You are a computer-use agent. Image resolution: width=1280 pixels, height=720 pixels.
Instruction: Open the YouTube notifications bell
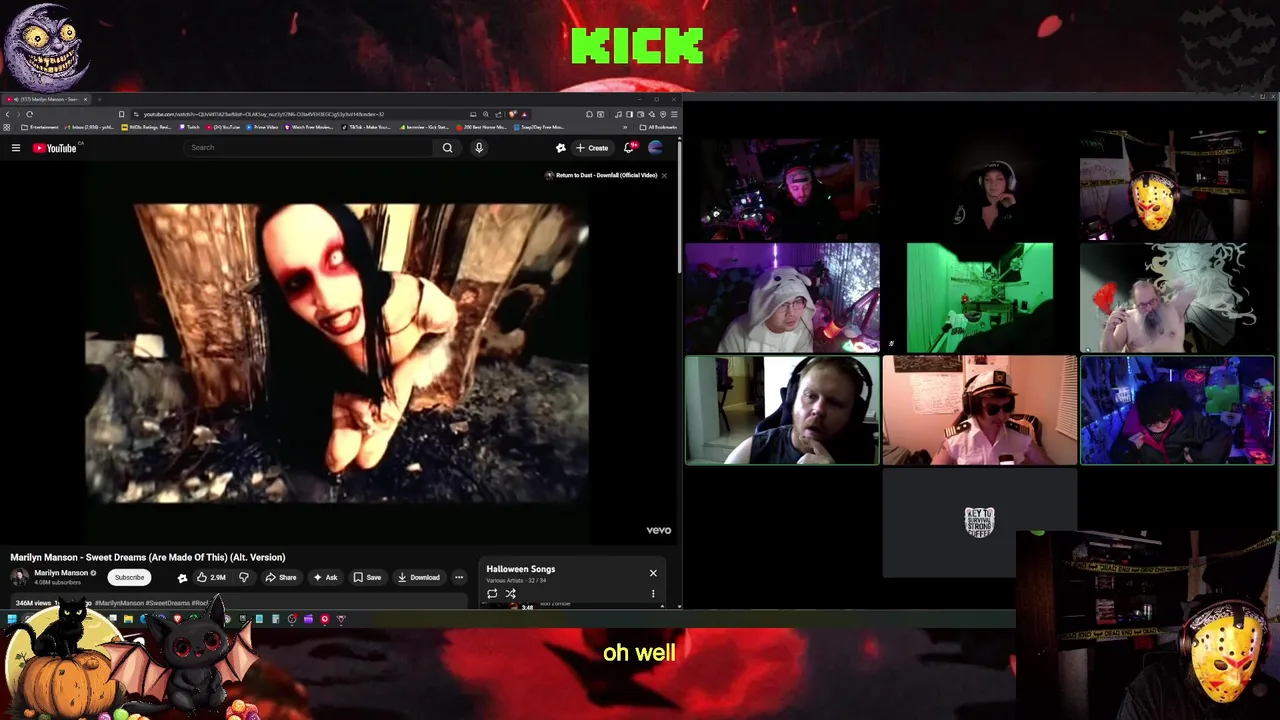pos(629,148)
